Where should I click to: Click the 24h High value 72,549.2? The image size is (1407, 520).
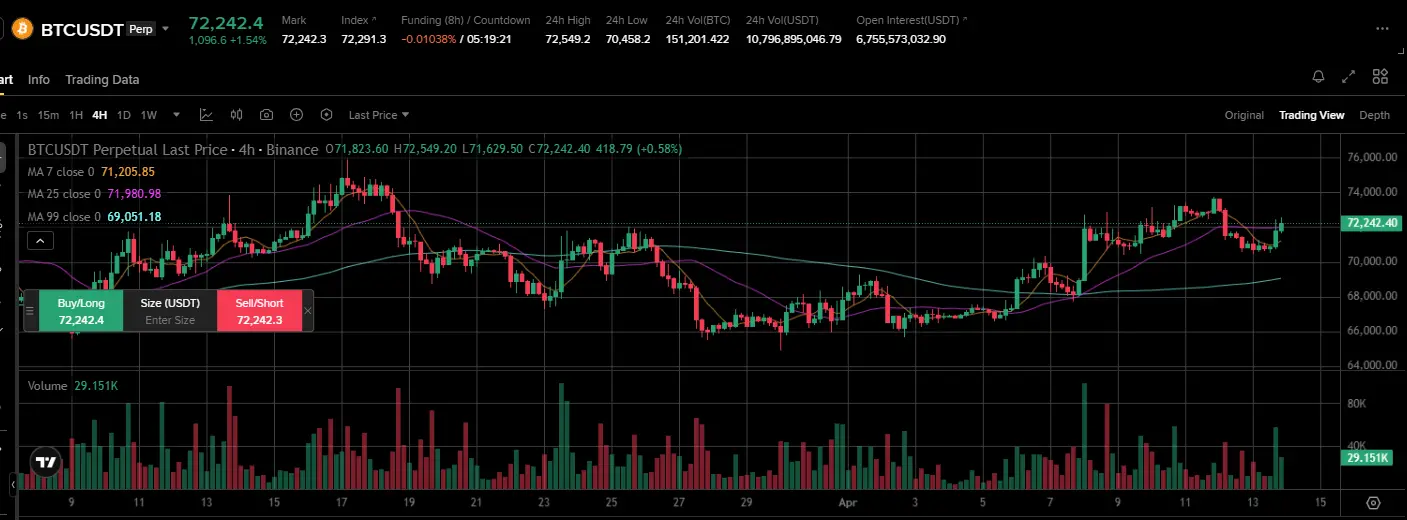[568, 39]
